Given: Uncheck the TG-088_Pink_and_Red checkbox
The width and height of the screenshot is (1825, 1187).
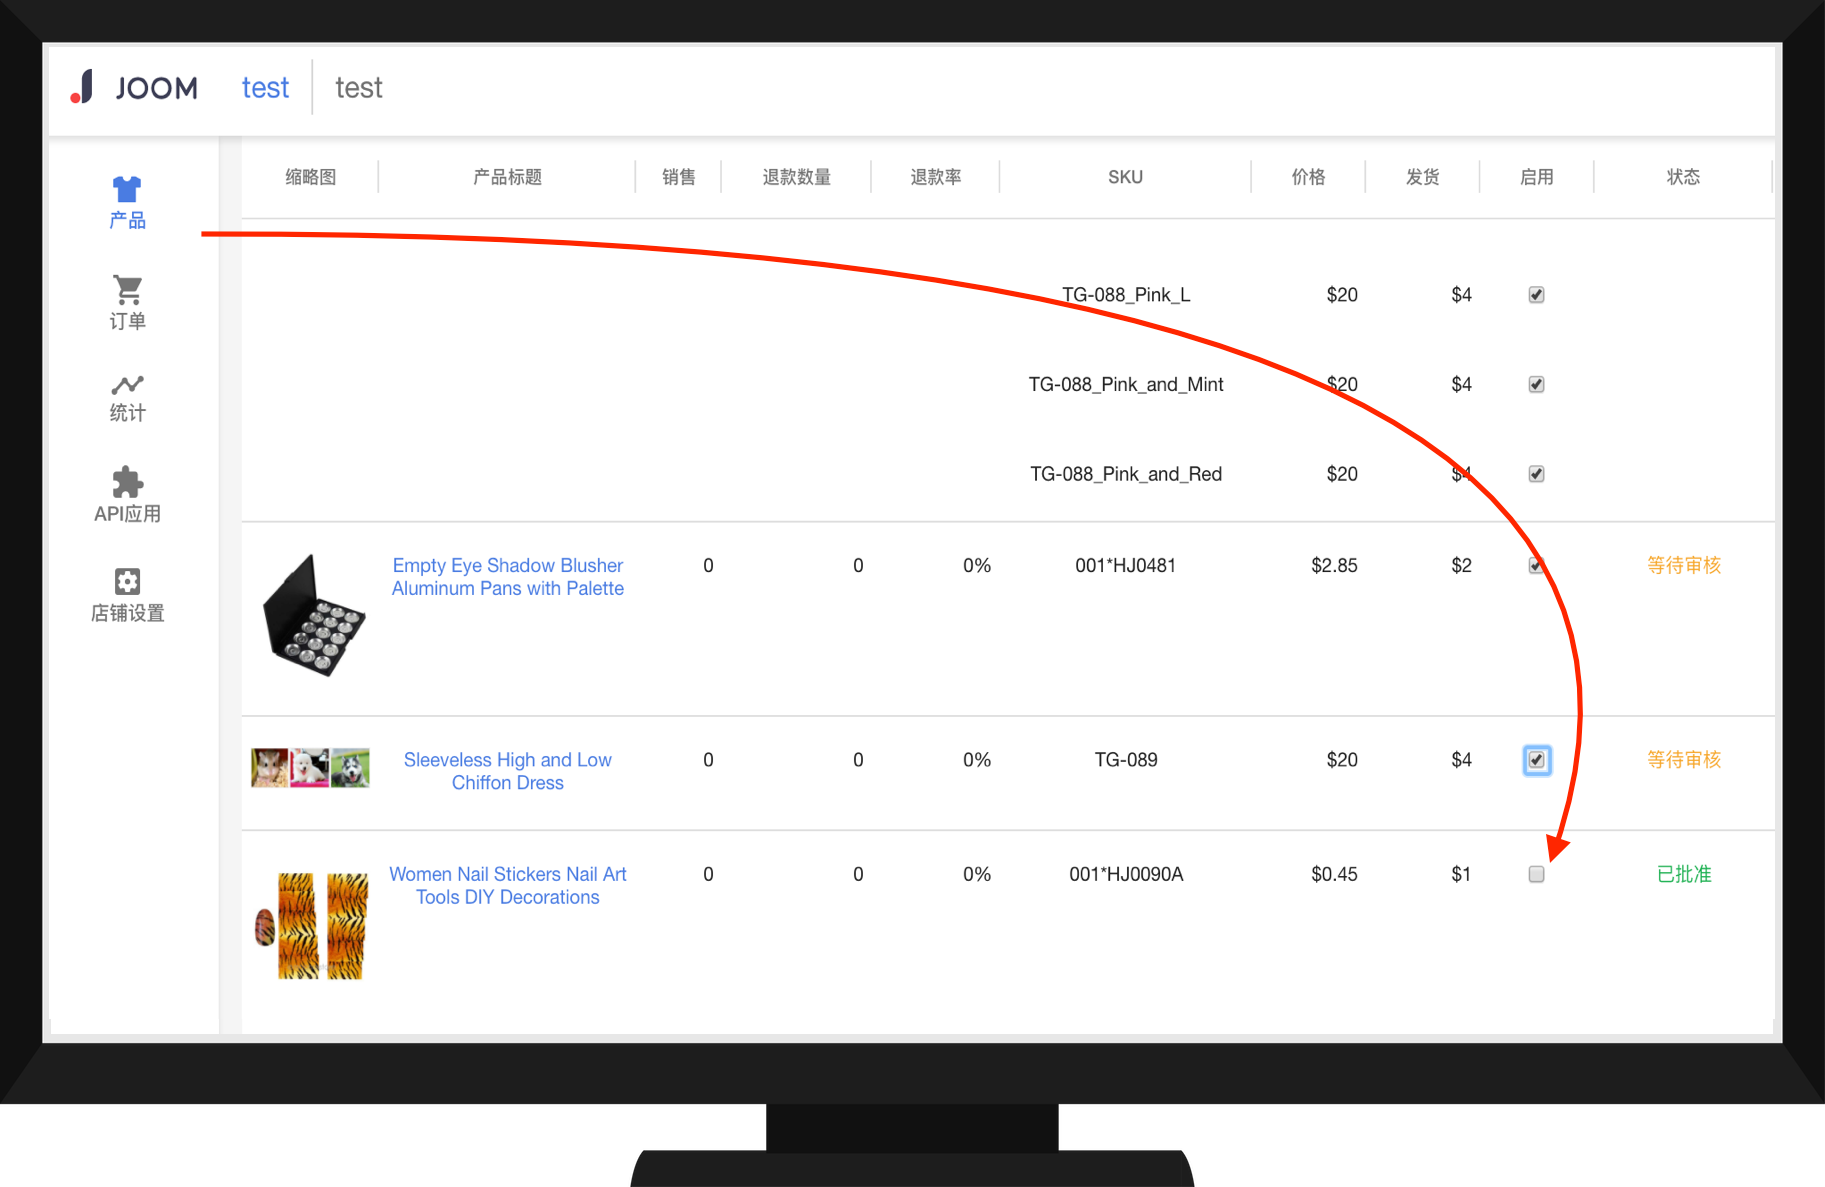Looking at the screenshot, I should click(1536, 474).
